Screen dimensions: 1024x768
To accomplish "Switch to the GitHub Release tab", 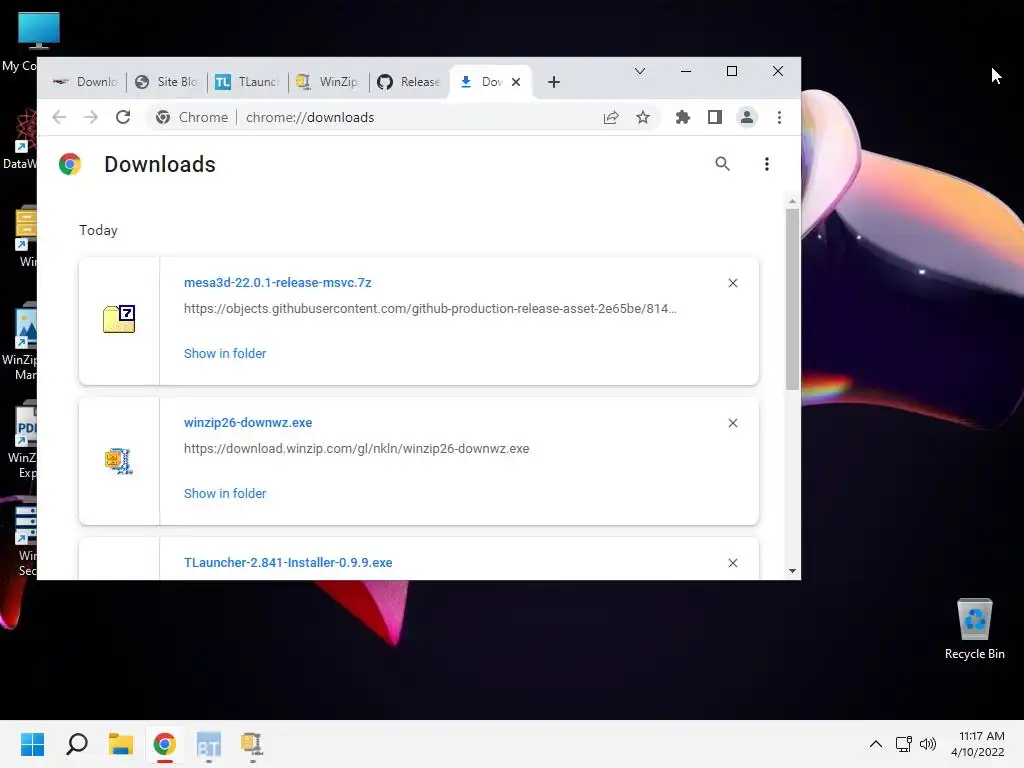I will 409,82.
